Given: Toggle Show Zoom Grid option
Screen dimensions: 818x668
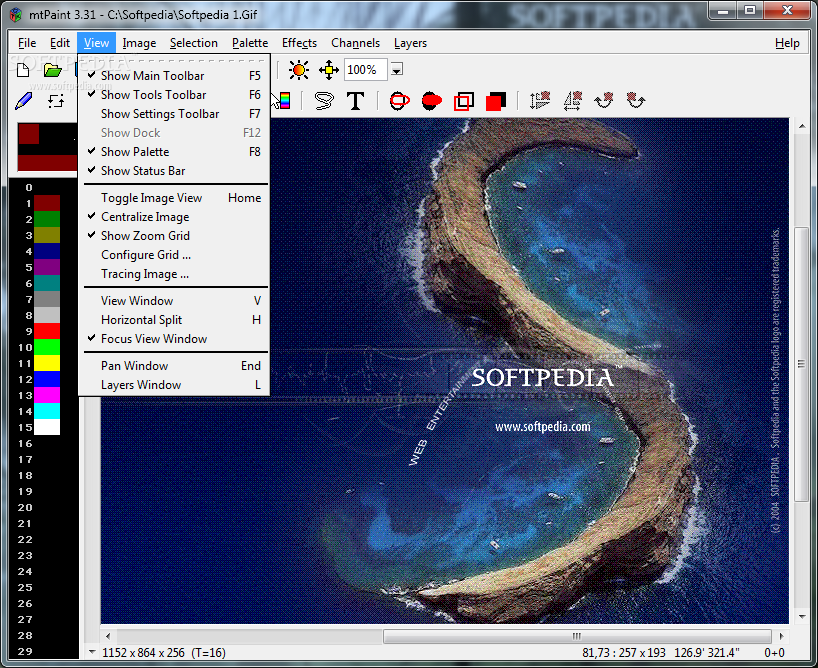Looking at the screenshot, I should (x=174, y=236).
